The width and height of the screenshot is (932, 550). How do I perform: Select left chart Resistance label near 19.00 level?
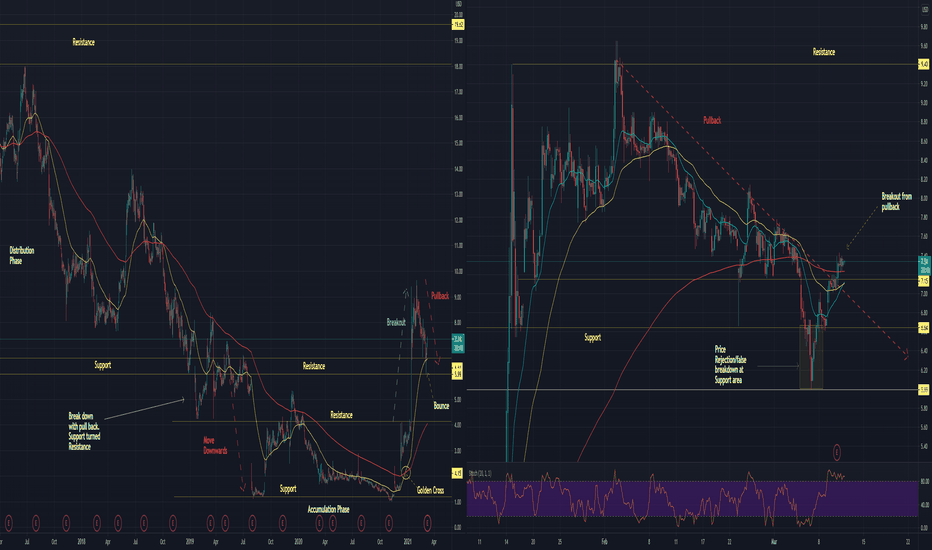(83, 42)
